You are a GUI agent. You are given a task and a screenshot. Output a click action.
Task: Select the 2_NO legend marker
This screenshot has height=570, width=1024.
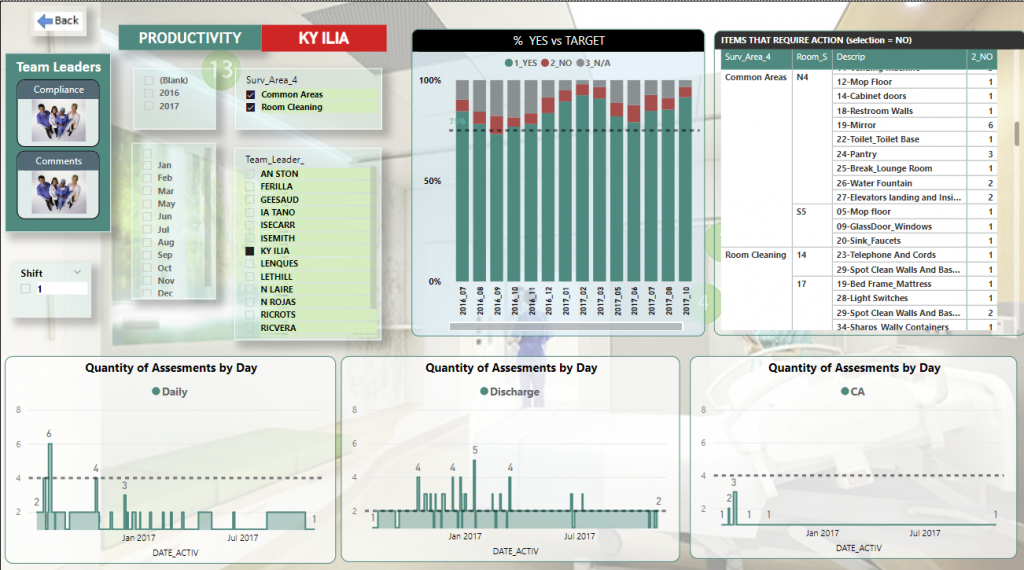[547, 63]
